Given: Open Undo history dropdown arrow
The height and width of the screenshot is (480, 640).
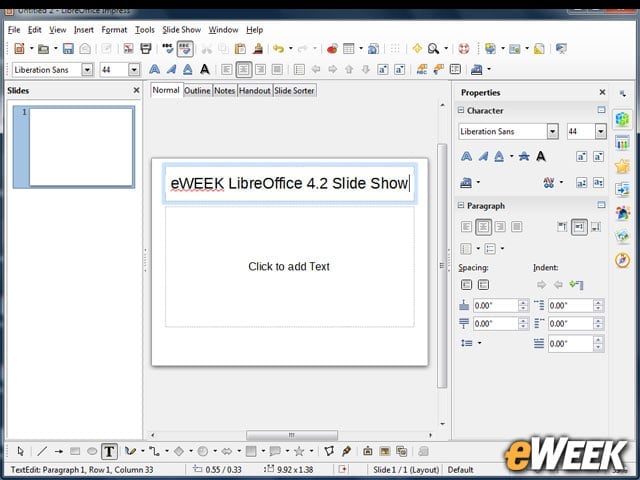Looking at the screenshot, I should [x=291, y=49].
